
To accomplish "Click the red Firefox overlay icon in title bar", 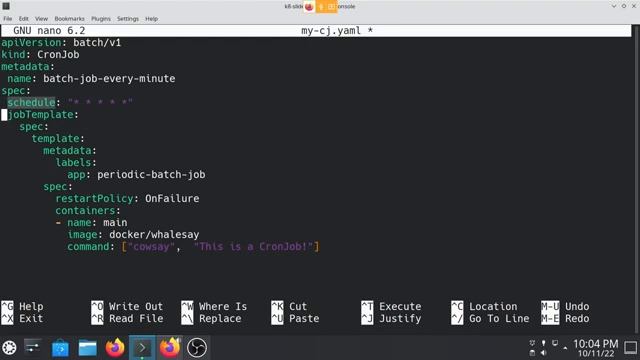I will tap(309, 7).
